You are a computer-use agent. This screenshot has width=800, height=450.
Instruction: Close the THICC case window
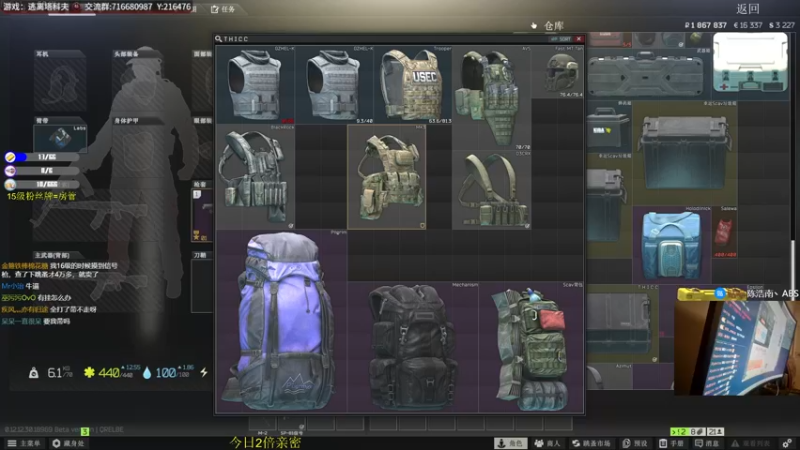579,39
